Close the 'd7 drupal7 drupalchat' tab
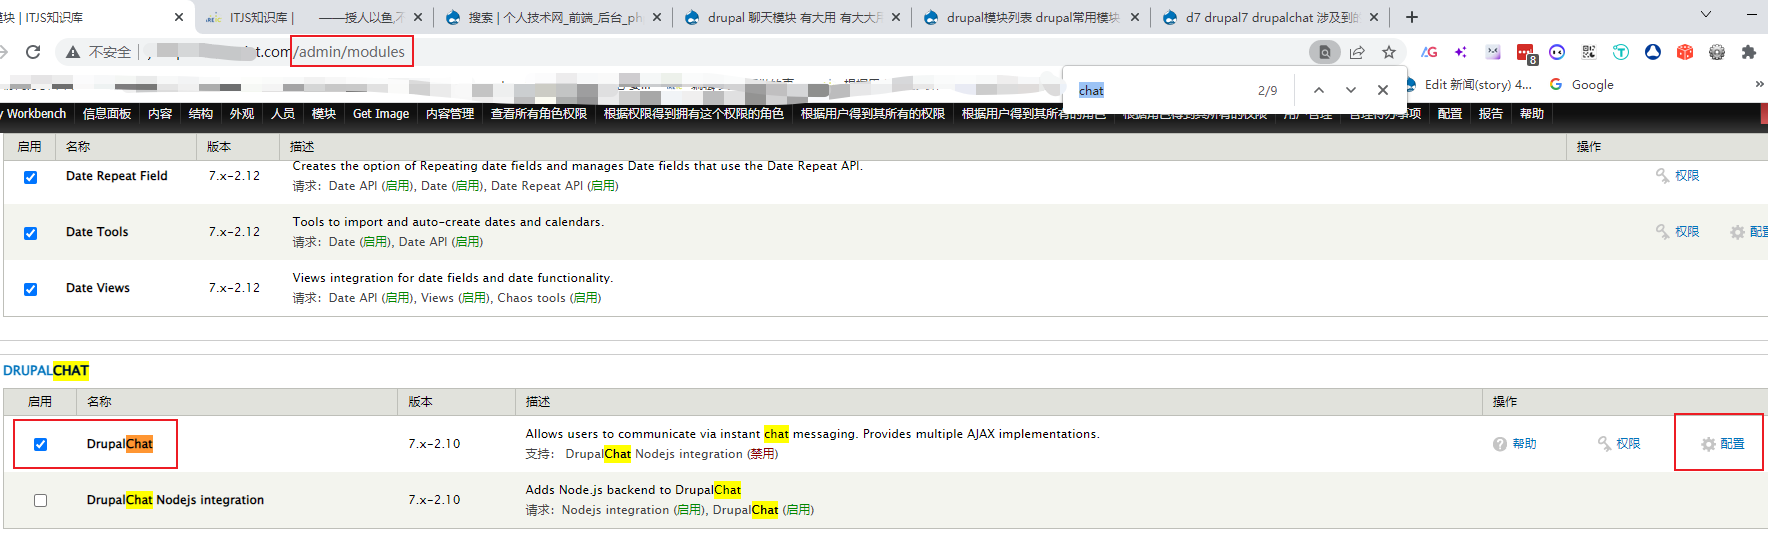The height and width of the screenshot is (538, 1768). [x=1374, y=17]
